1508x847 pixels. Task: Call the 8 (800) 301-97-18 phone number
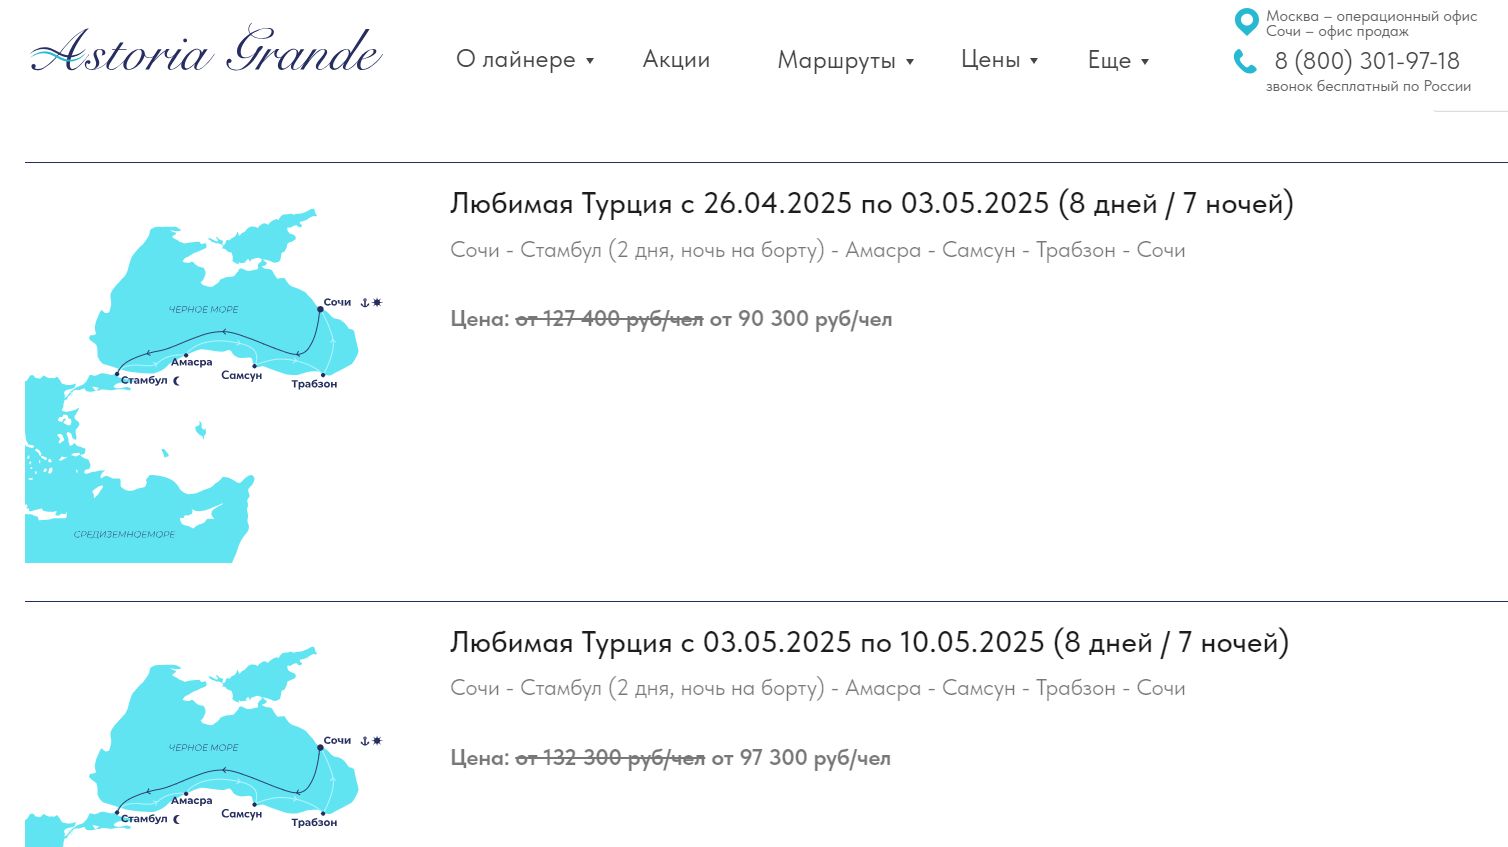pos(1366,61)
